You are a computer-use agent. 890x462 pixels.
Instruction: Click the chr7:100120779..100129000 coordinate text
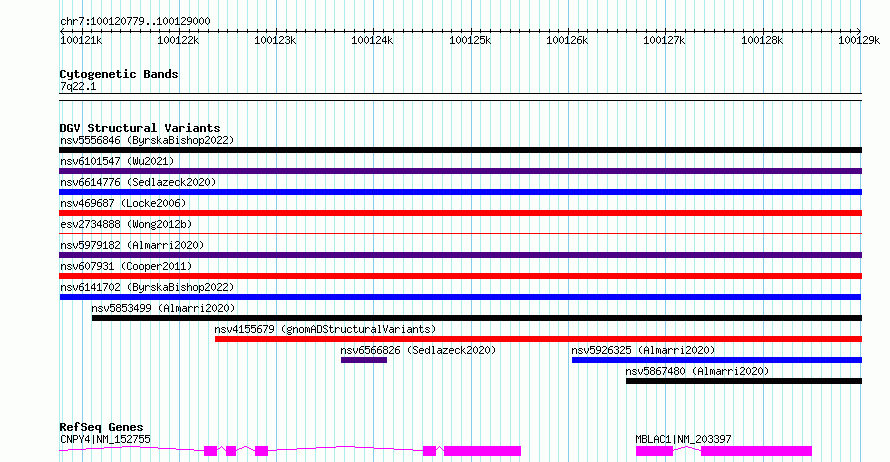click(x=135, y=22)
